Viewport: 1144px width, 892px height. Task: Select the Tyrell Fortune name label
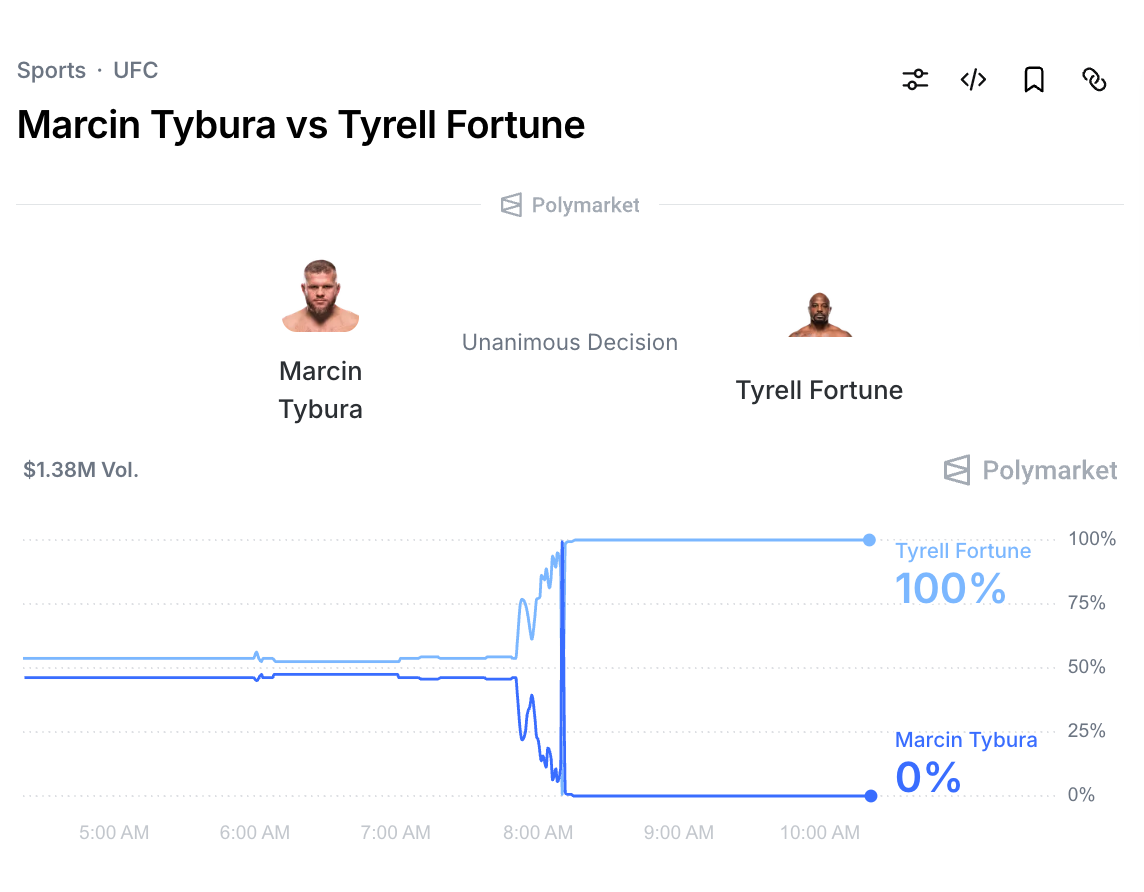coord(819,390)
